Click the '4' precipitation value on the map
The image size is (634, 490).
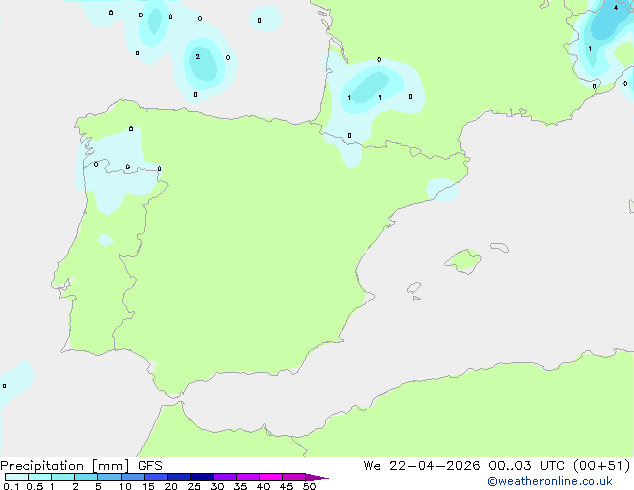coord(616,7)
